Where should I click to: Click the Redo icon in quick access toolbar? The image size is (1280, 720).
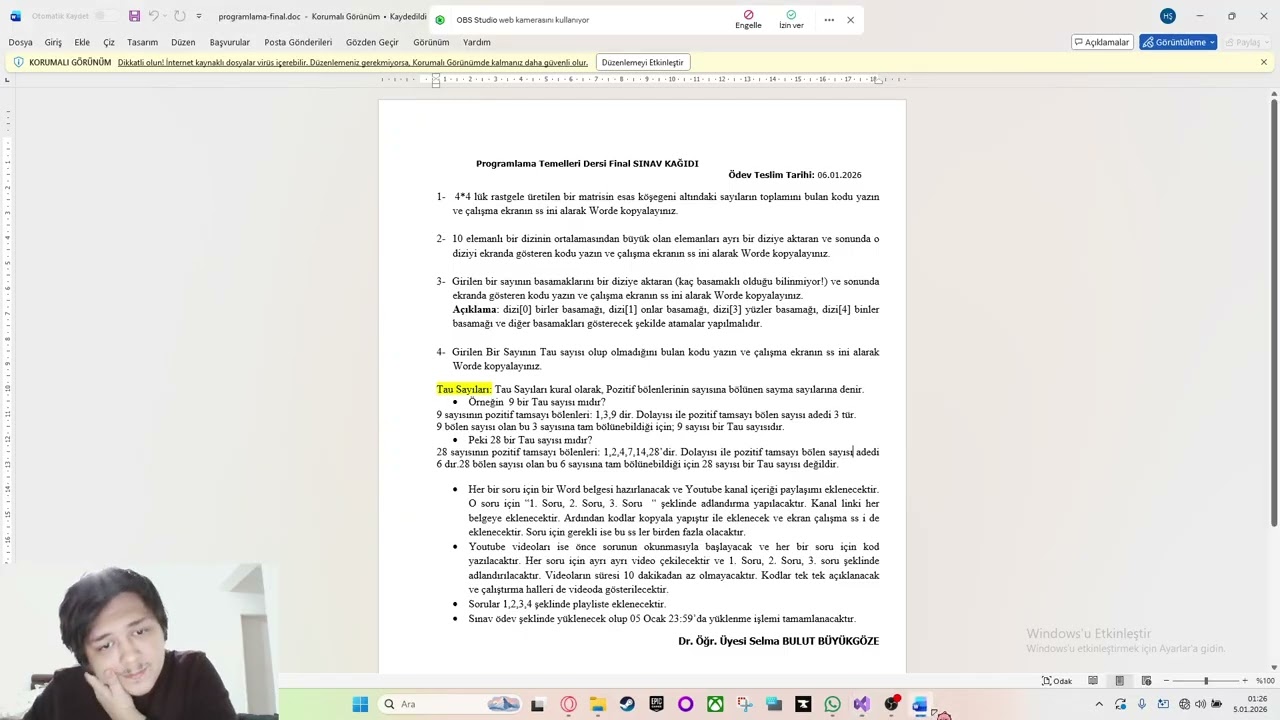tap(179, 16)
